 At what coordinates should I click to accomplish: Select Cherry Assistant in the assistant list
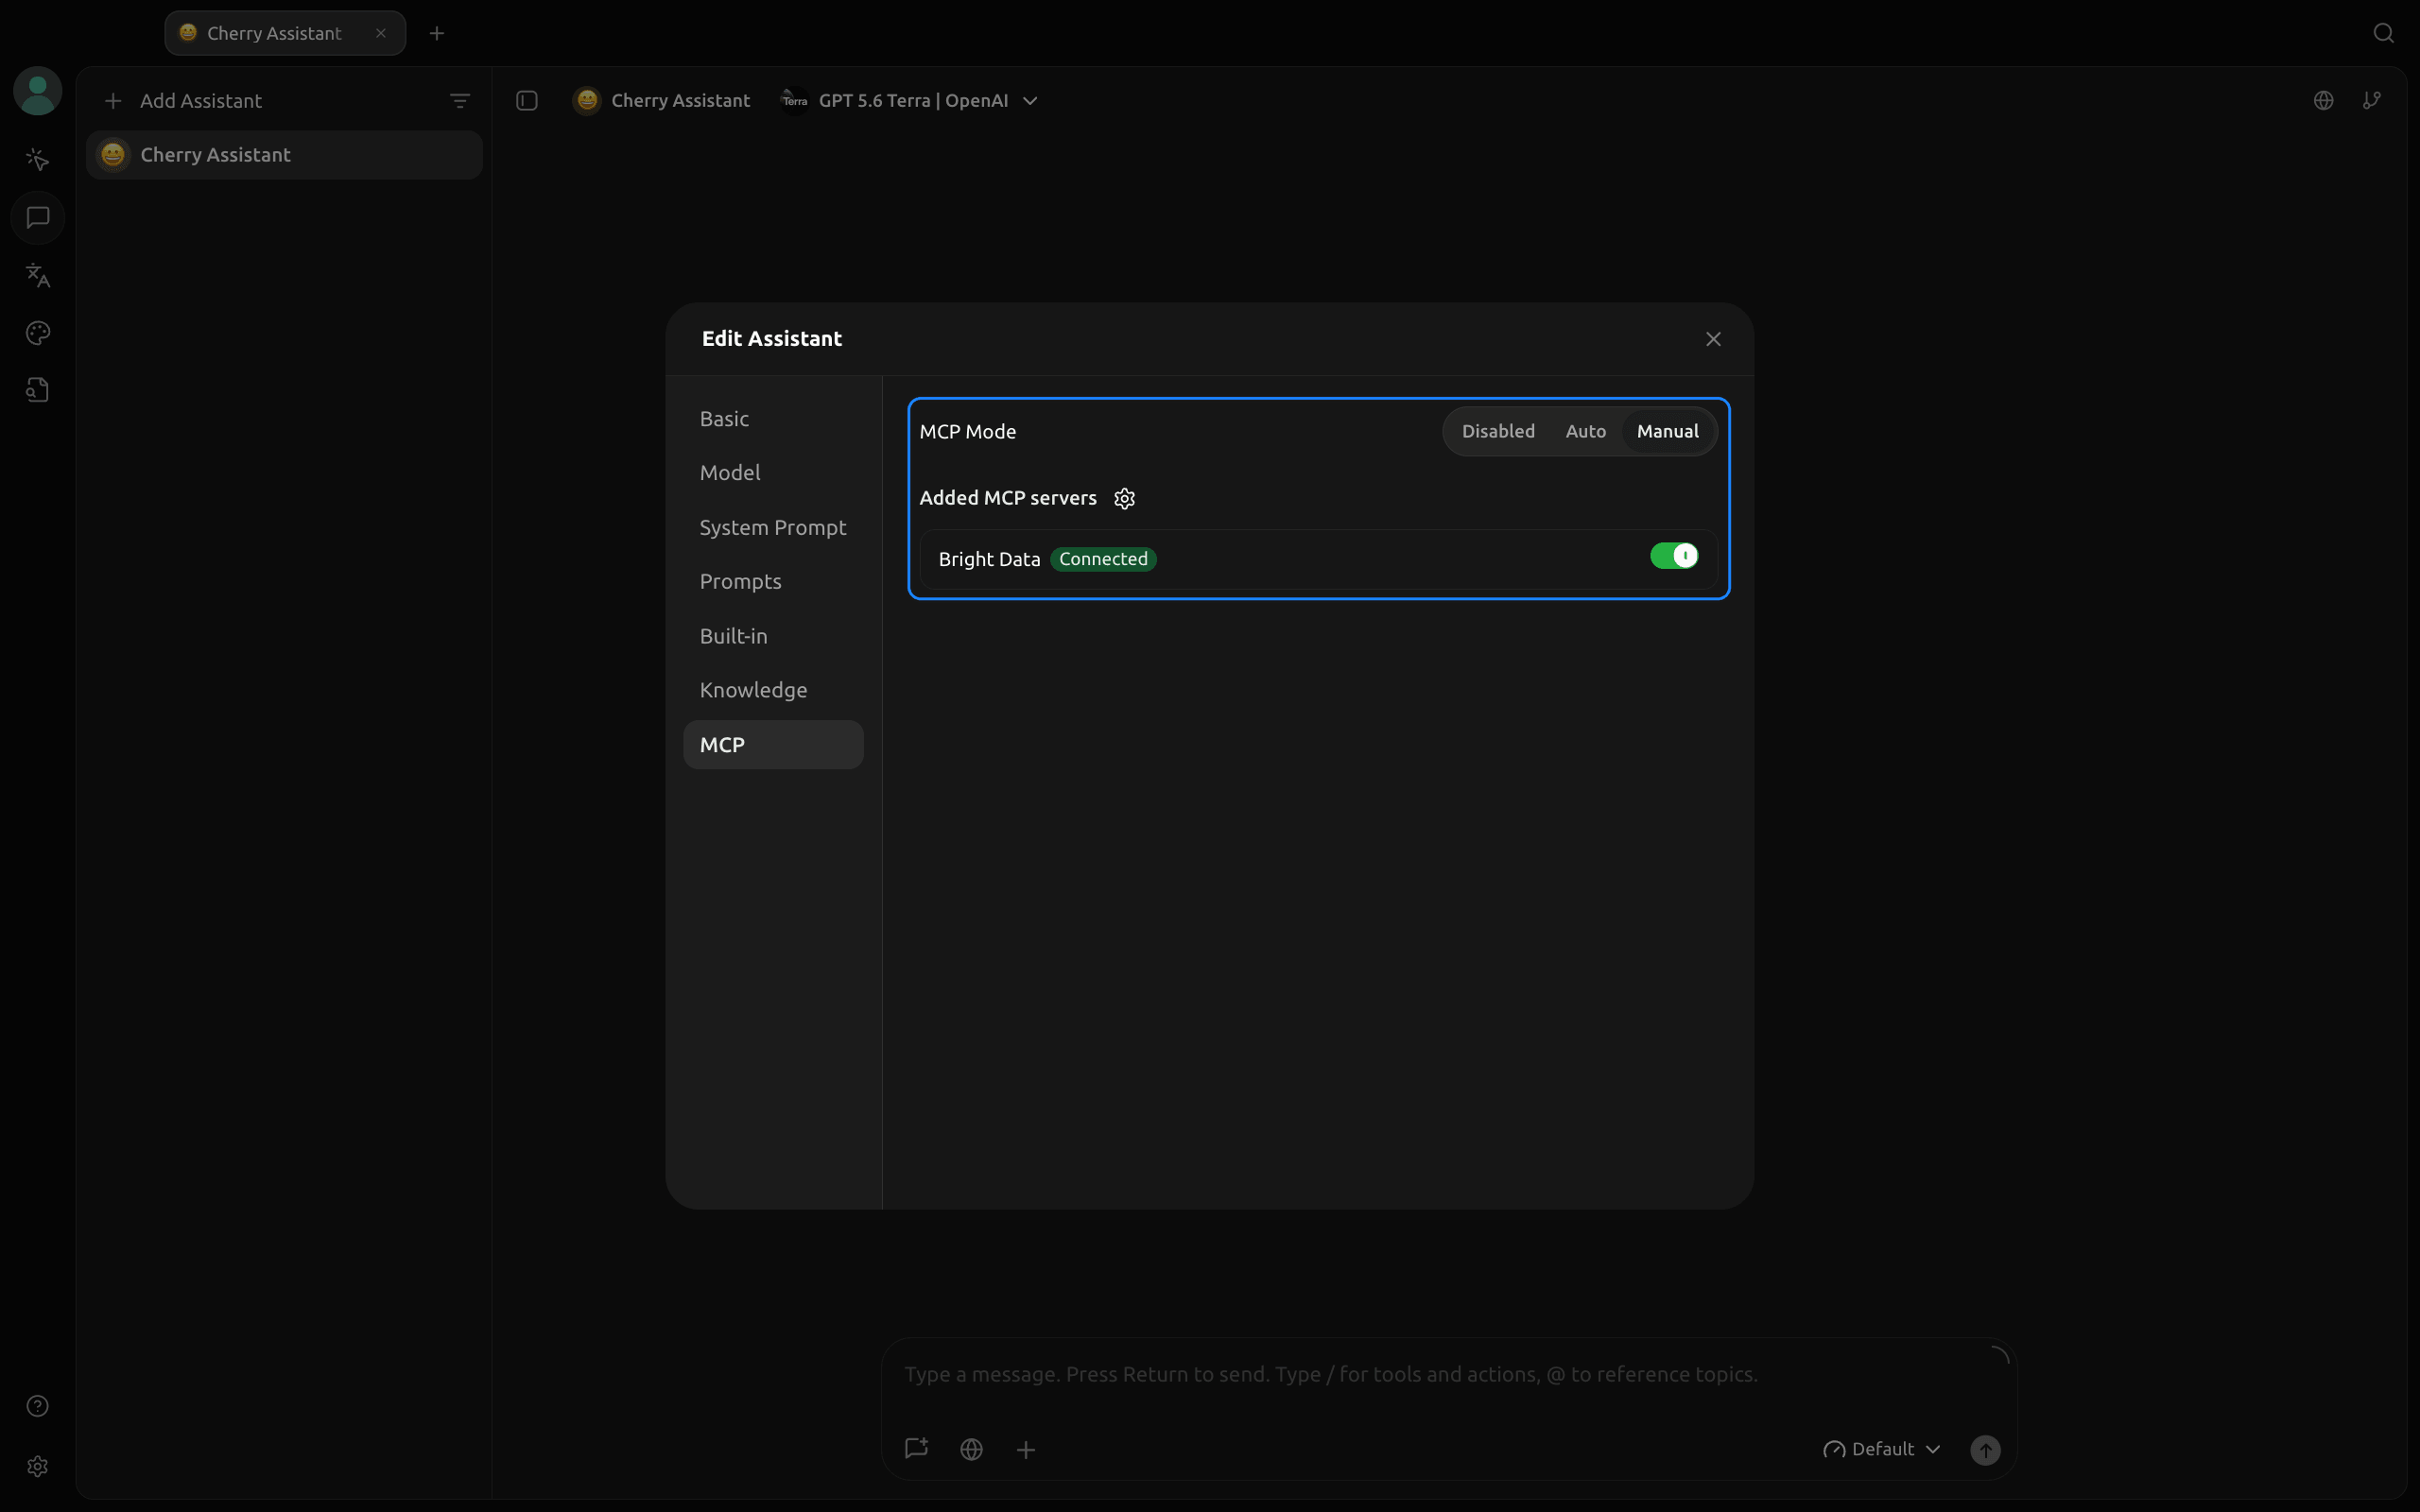pos(284,155)
